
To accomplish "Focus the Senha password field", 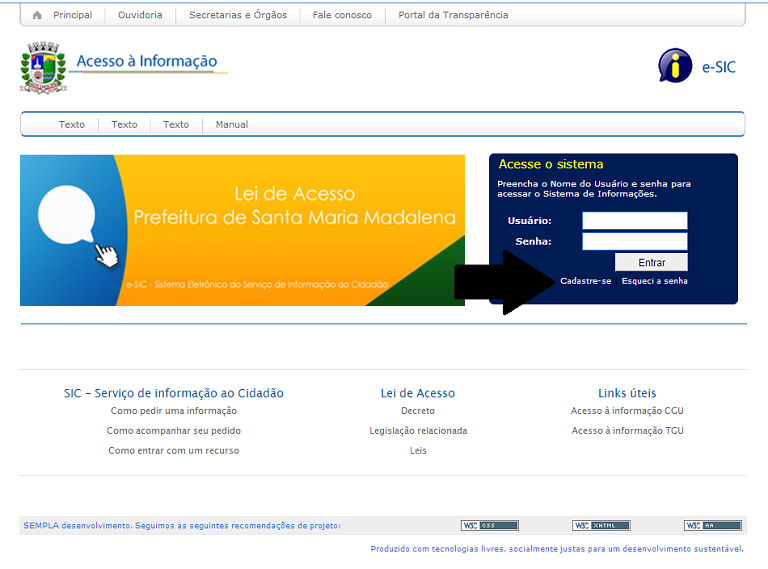I will pos(634,241).
